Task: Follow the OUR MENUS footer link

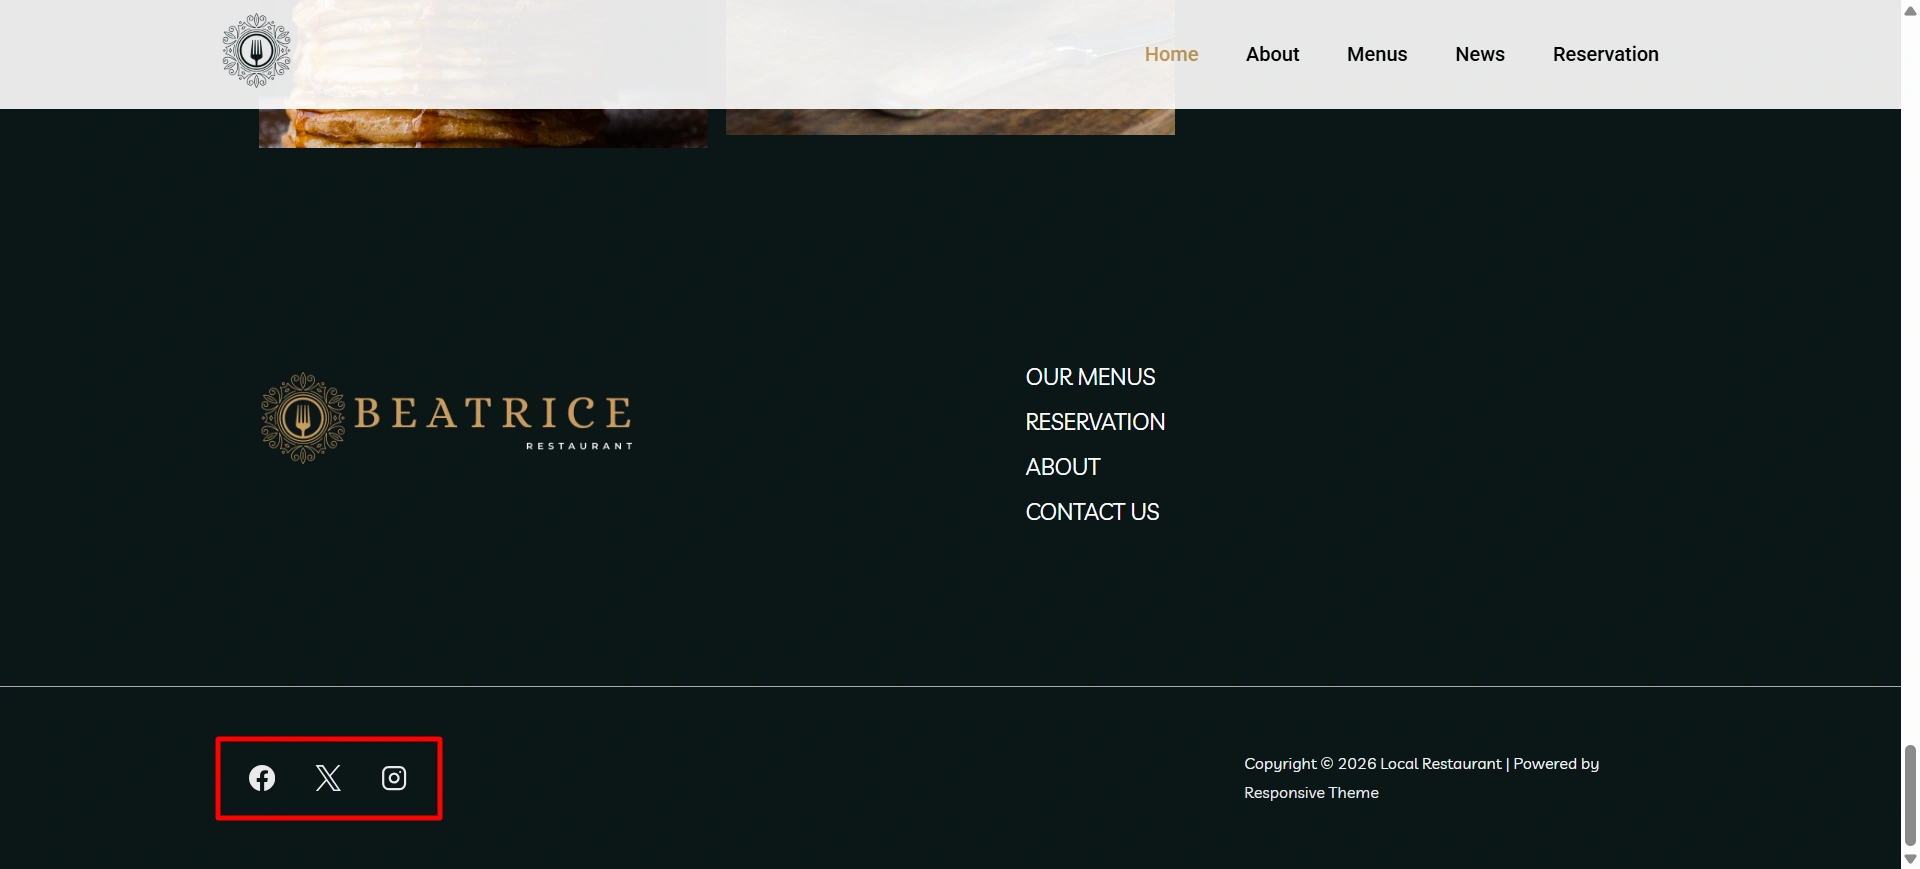Action: [1090, 377]
